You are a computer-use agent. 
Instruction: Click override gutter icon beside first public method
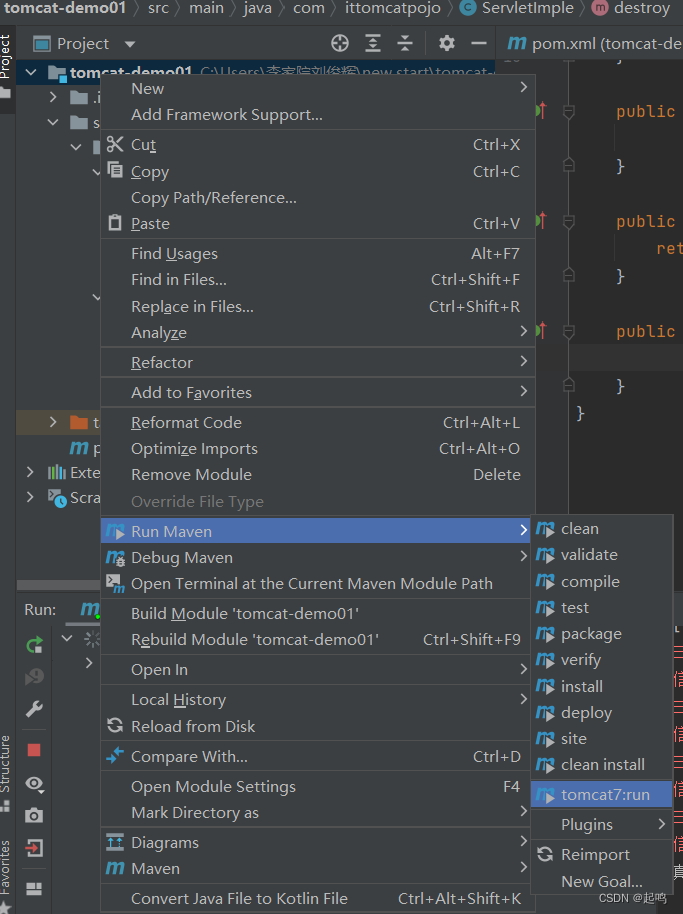[541, 110]
